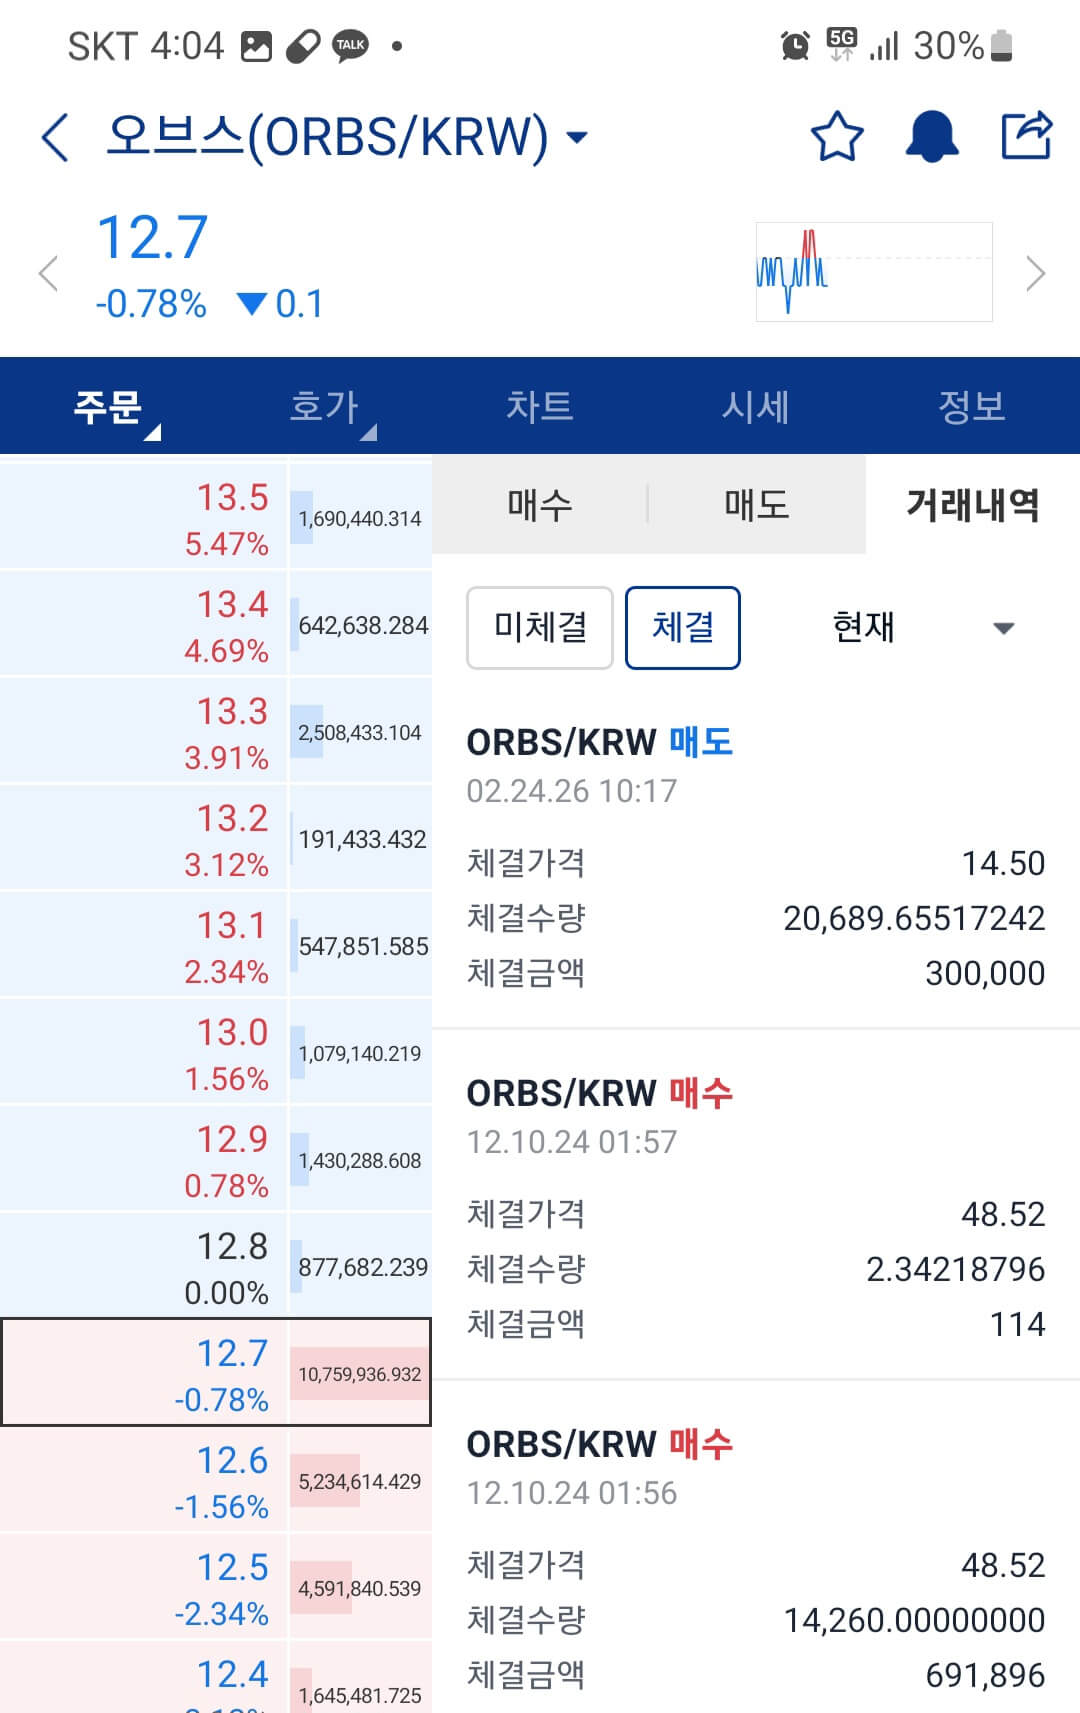Tap volume 5,234,614.429 in order book
The height and width of the screenshot is (1713, 1080).
pyautogui.click(x=360, y=1482)
